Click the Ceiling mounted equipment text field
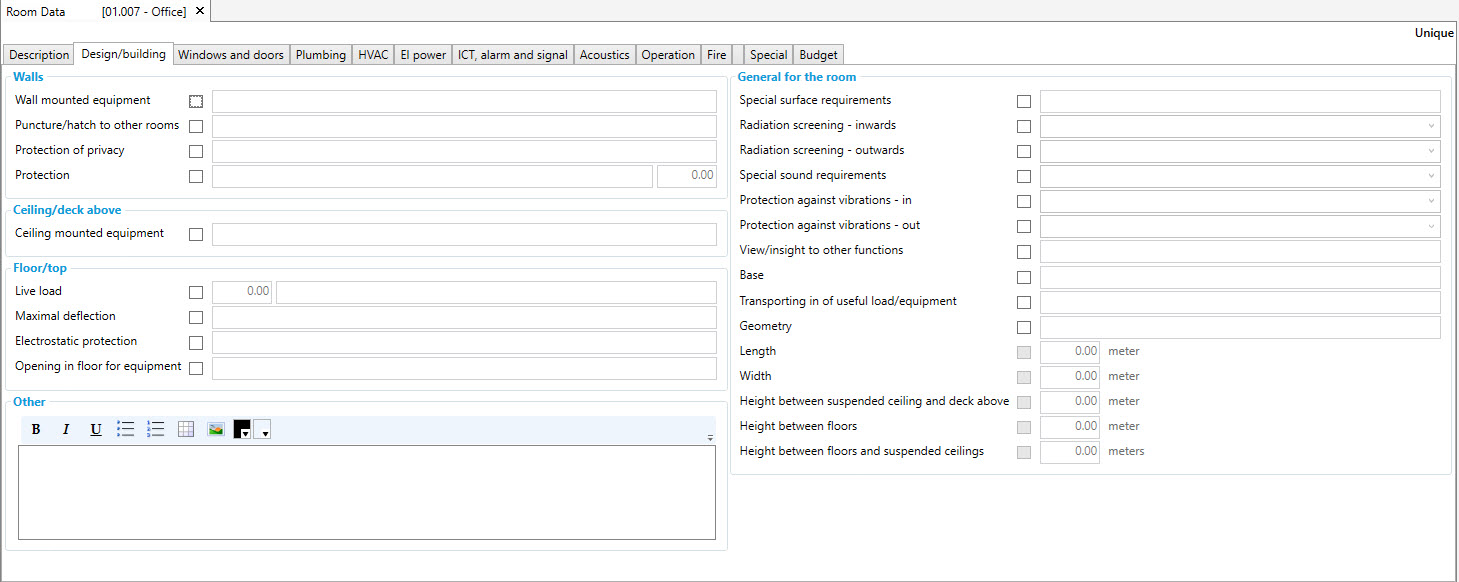Screen dimensions: 1459x582 click(x=464, y=234)
